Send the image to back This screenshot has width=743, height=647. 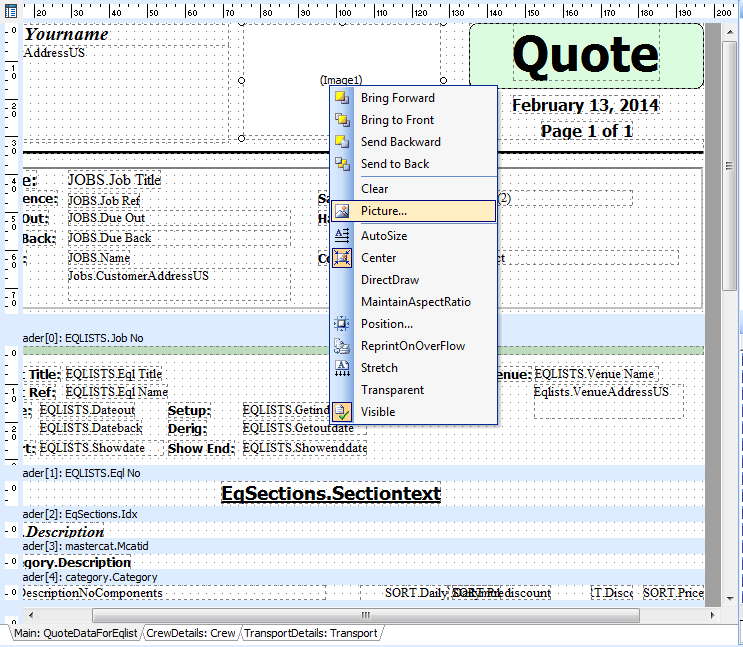coord(394,164)
